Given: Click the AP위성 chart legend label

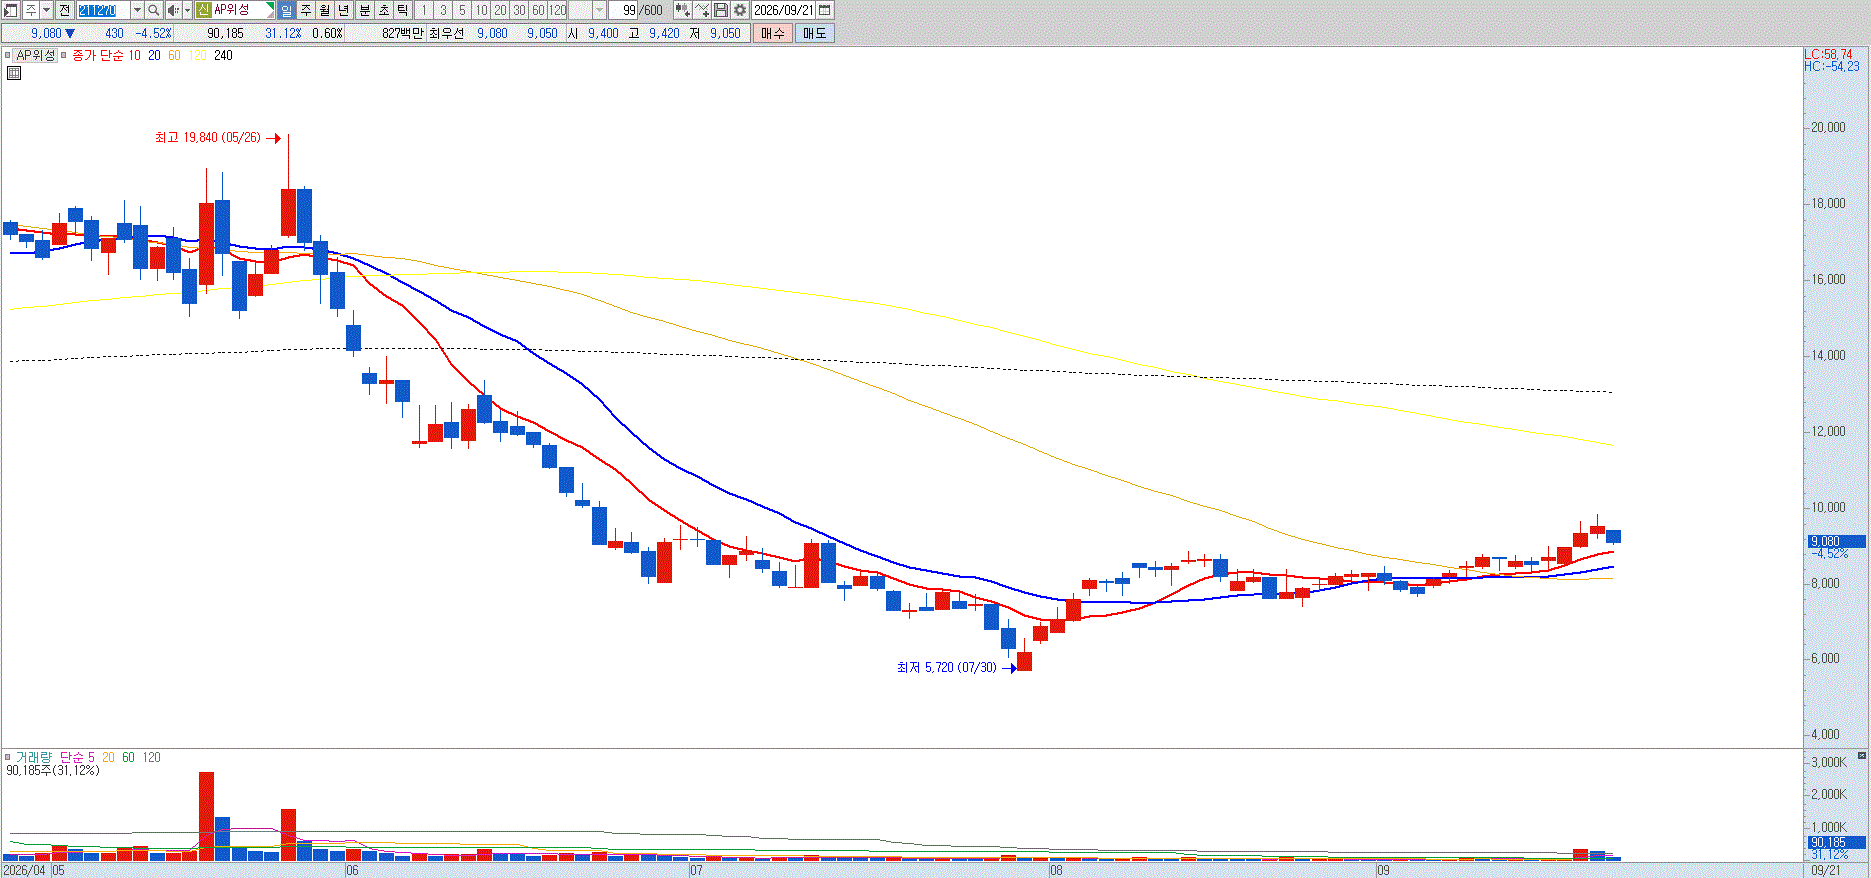Looking at the screenshot, I should [x=35, y=56].
